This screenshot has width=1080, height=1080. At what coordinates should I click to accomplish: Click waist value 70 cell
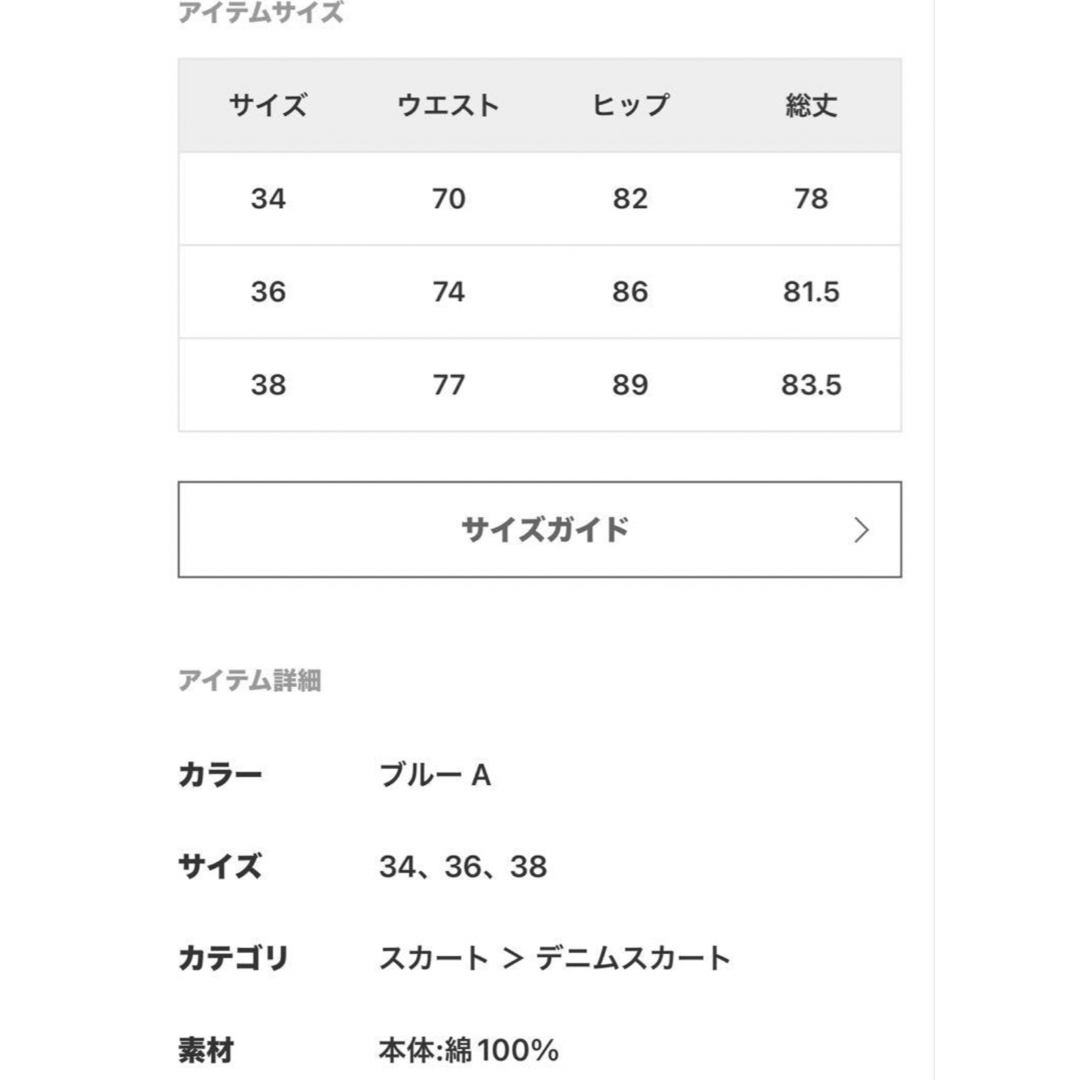tap(448, 198)
